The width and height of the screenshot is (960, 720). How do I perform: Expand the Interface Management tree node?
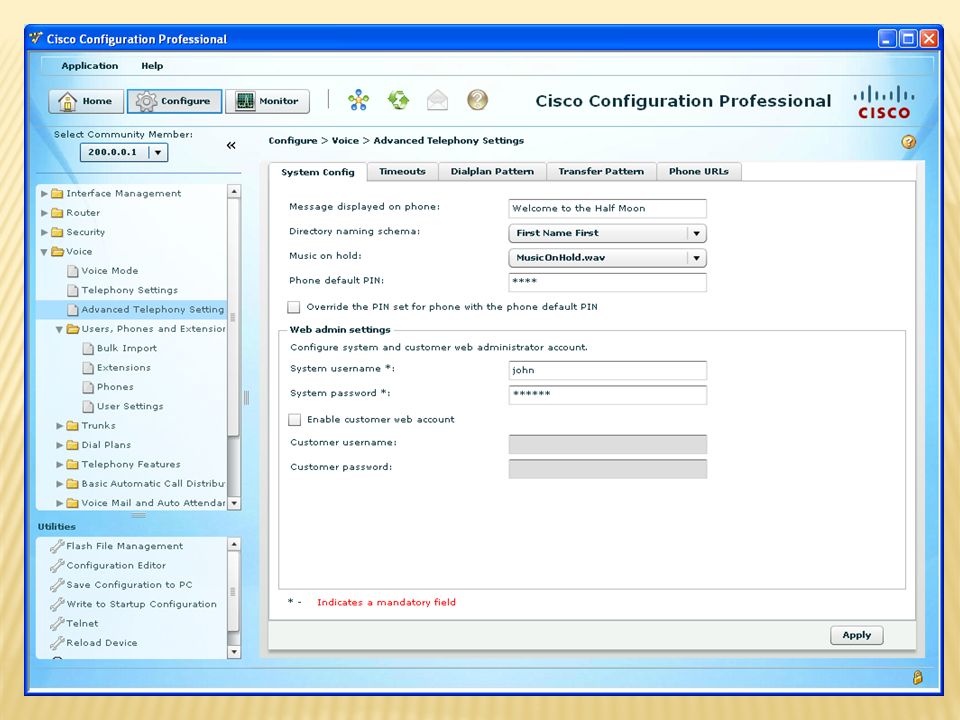pyautogui.click(x=44, y=193)
